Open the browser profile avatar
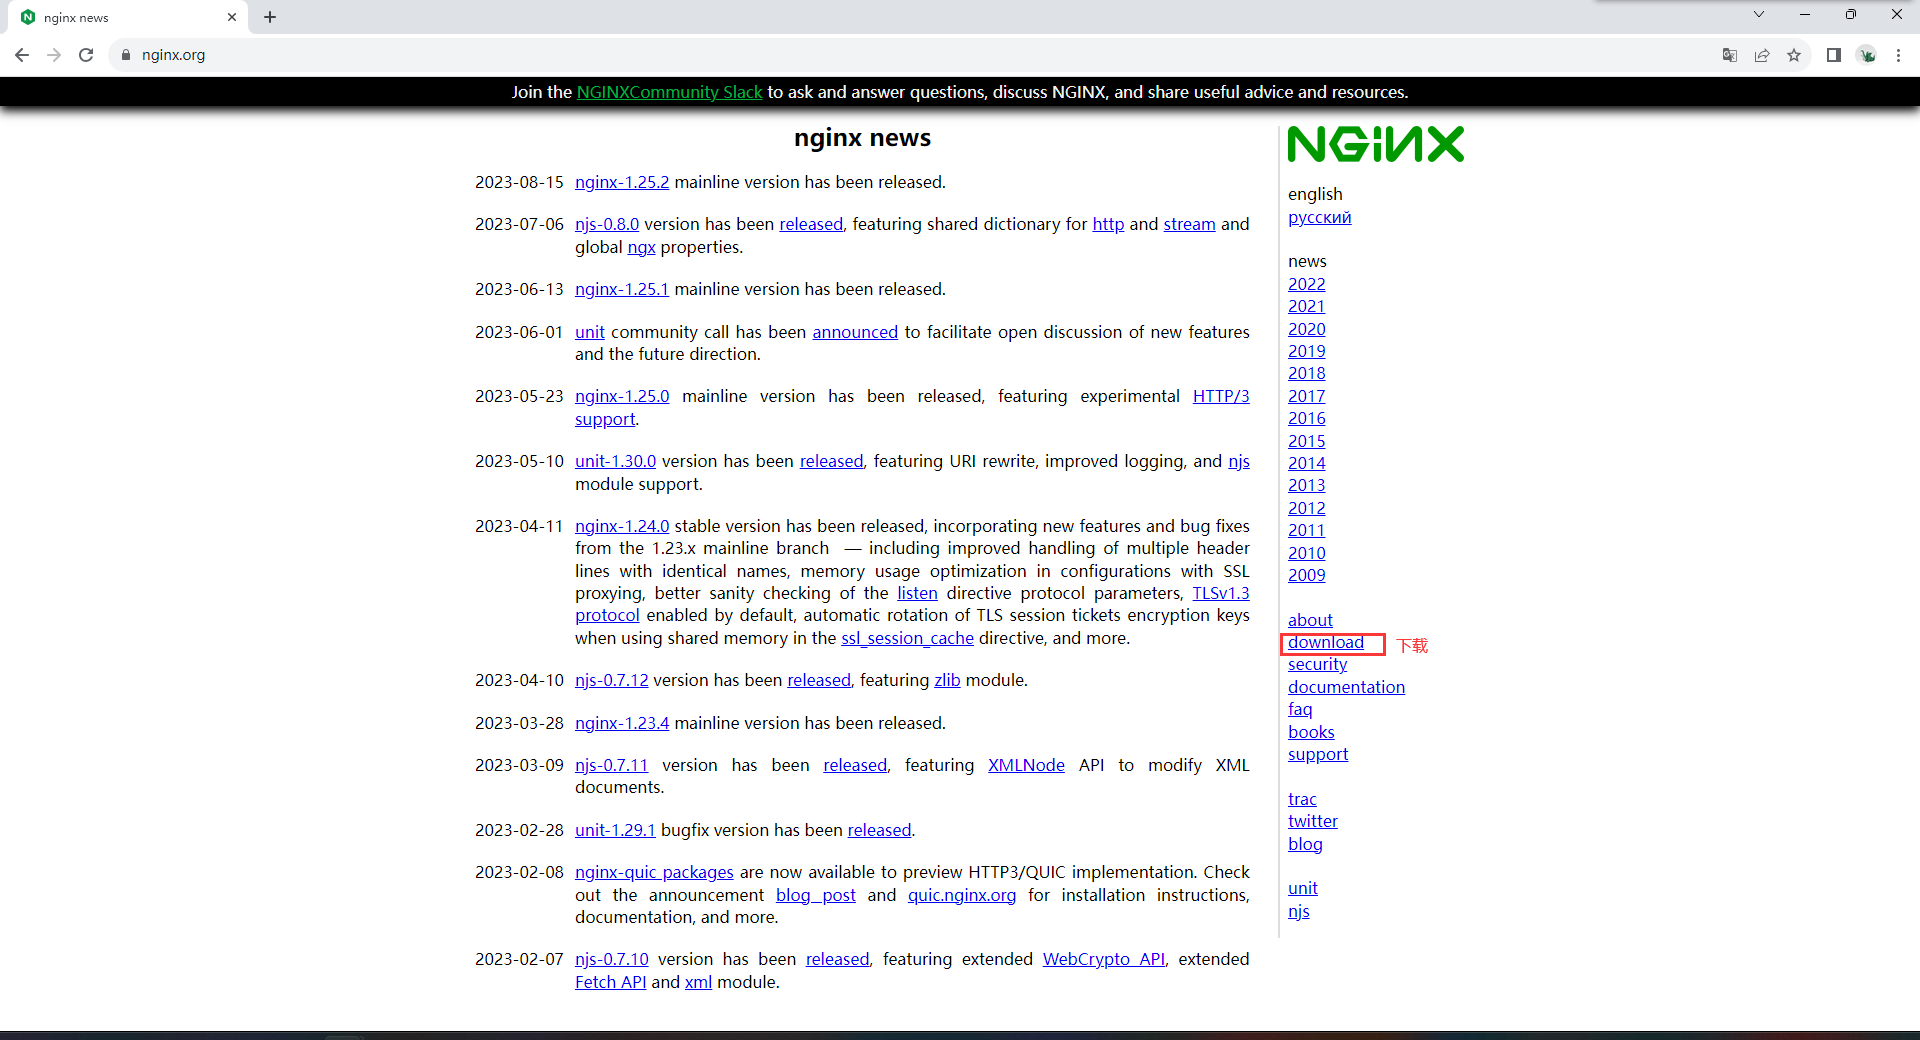This screenshot has height=1040, width=1920. pyautogui.click(x=1867, y=55)
